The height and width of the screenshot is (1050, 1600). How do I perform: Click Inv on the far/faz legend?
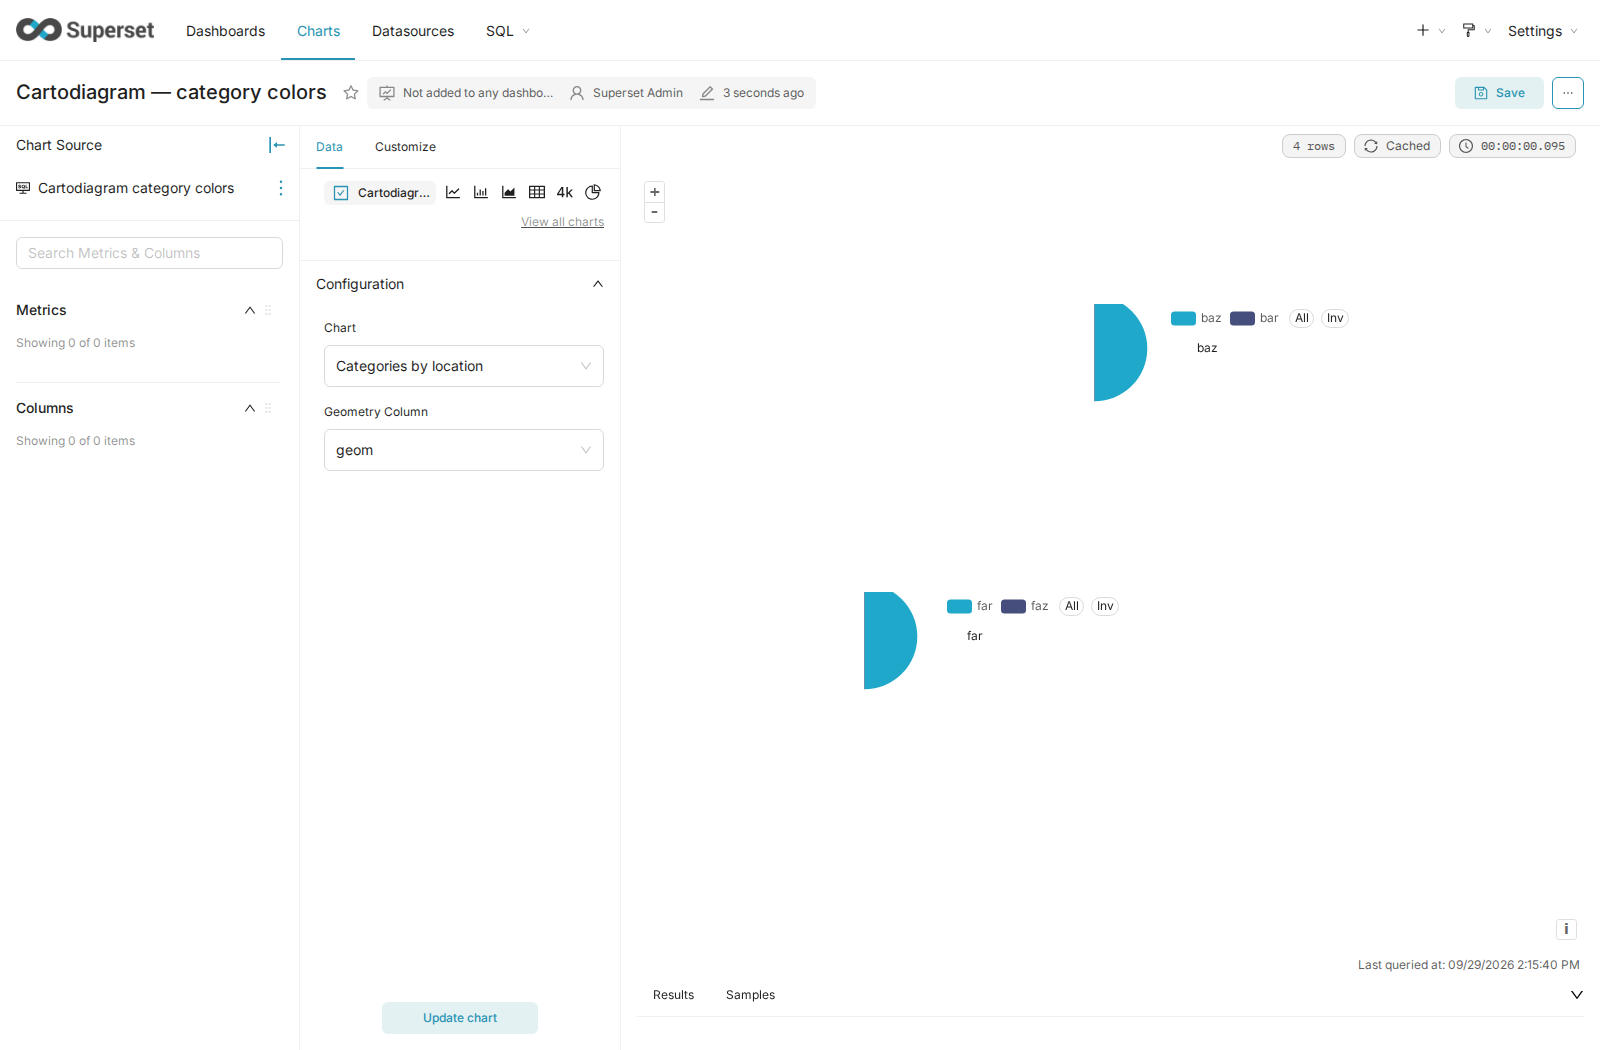click(1105, 606)
